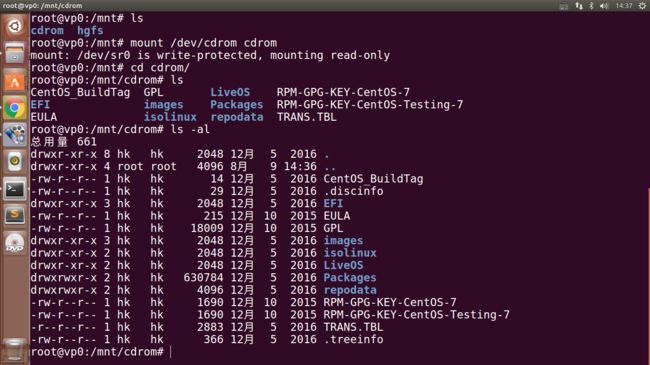Click the 'cdrom' directory in first ls output
Viewport: 650px width, 365px height.
pos(47,31)
